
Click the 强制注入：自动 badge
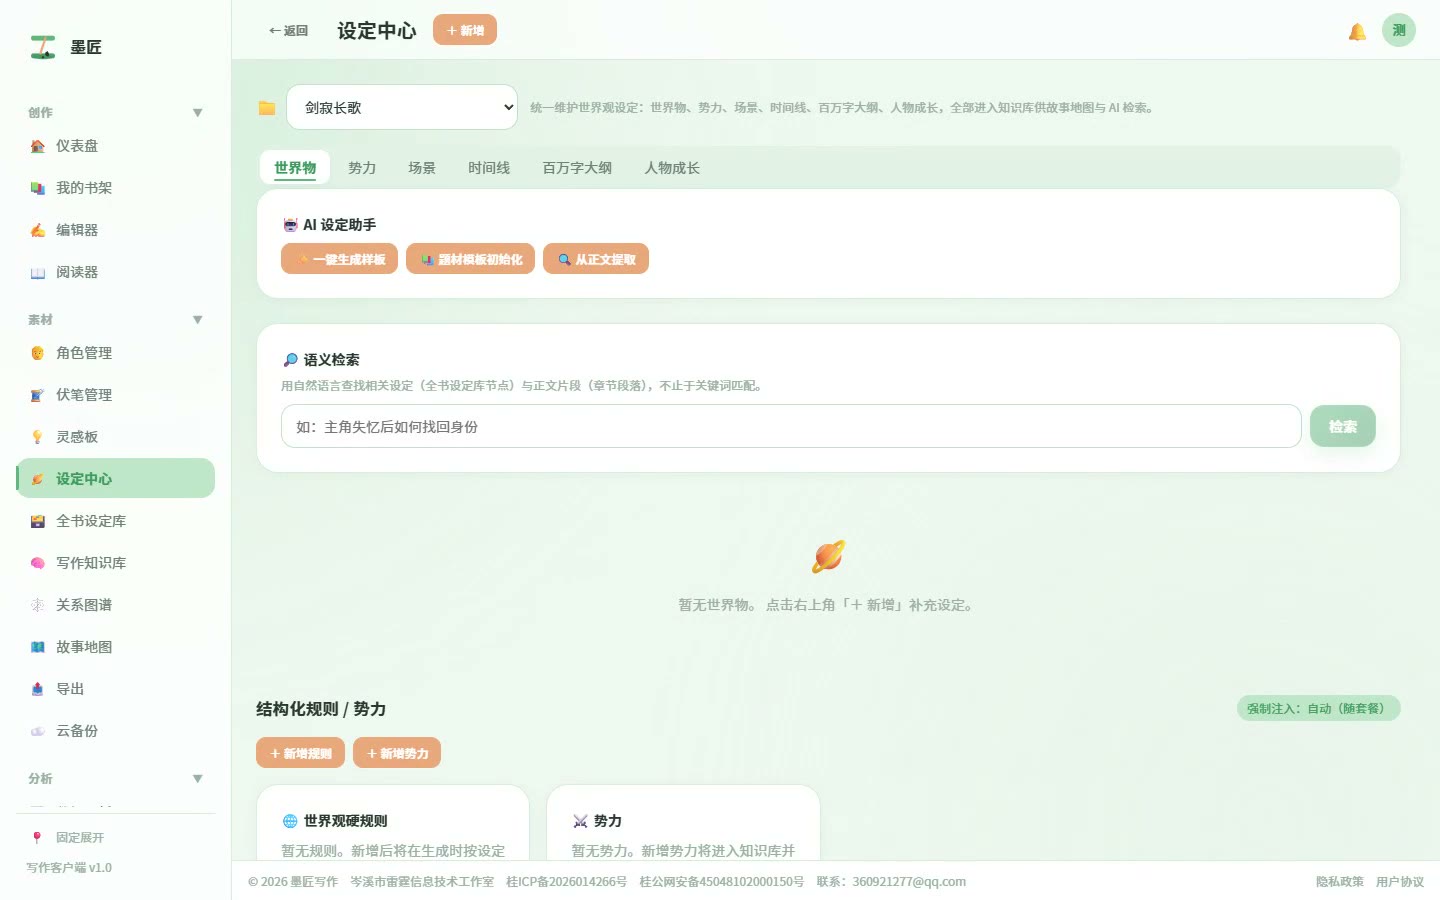coord(1318,708)
